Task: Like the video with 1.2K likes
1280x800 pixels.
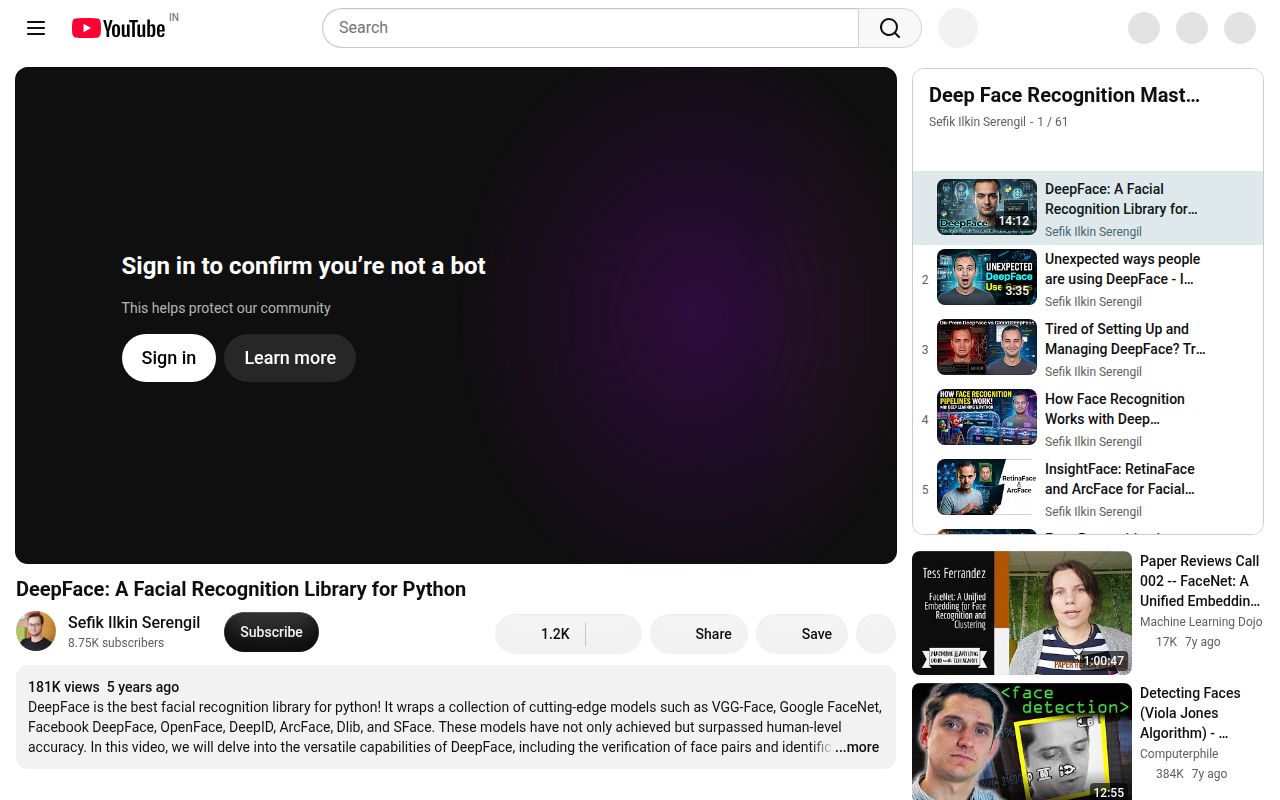Action: (x=540, y=634)
